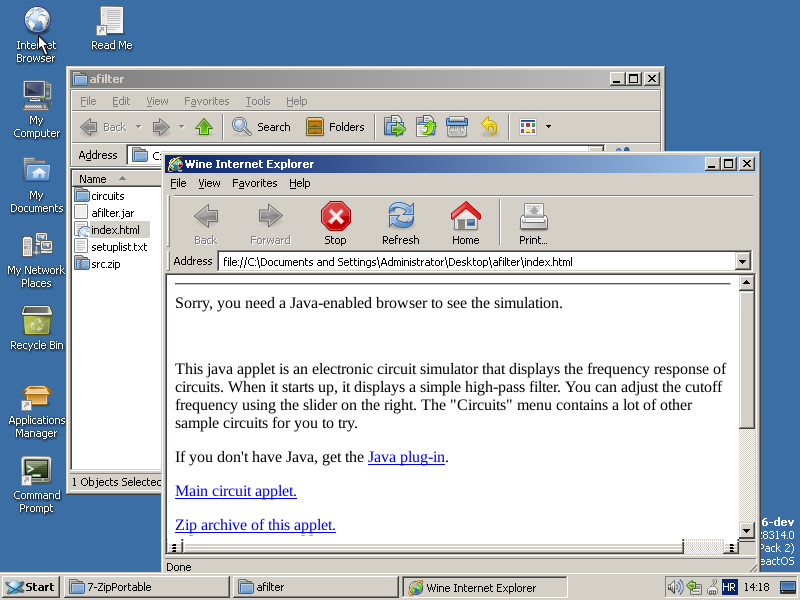
Task: Open the Edit menu in the afilter window
Action: click(x=121, y=101)
